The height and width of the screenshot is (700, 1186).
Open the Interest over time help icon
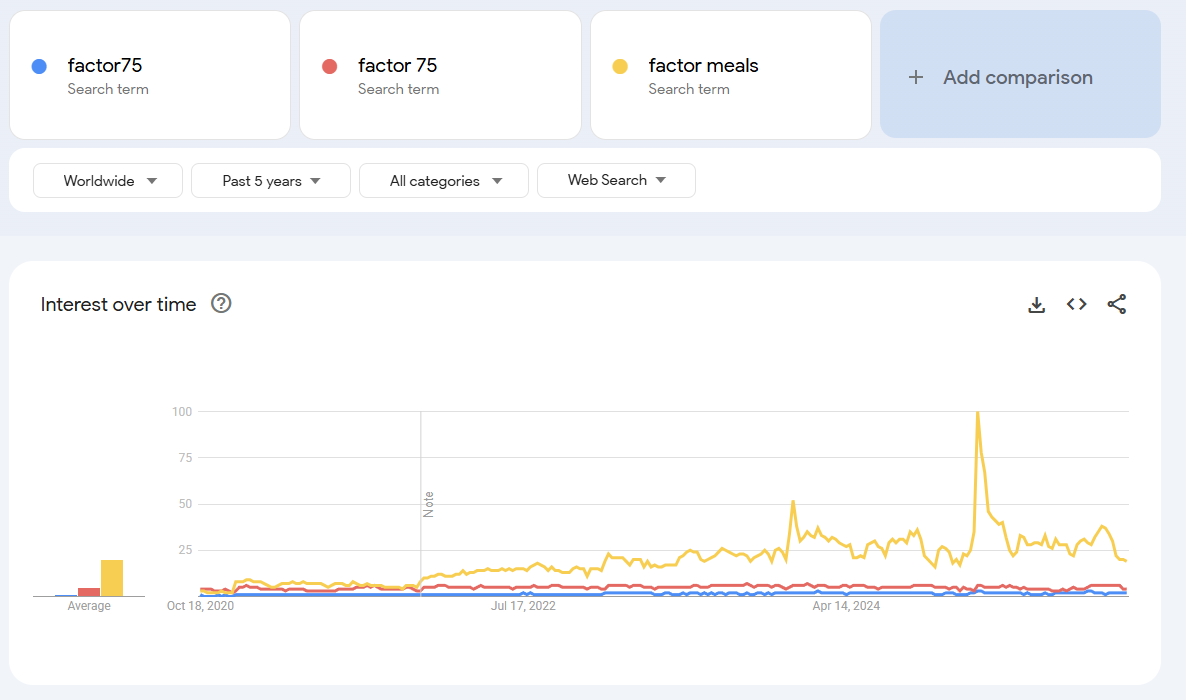[222, 304]
